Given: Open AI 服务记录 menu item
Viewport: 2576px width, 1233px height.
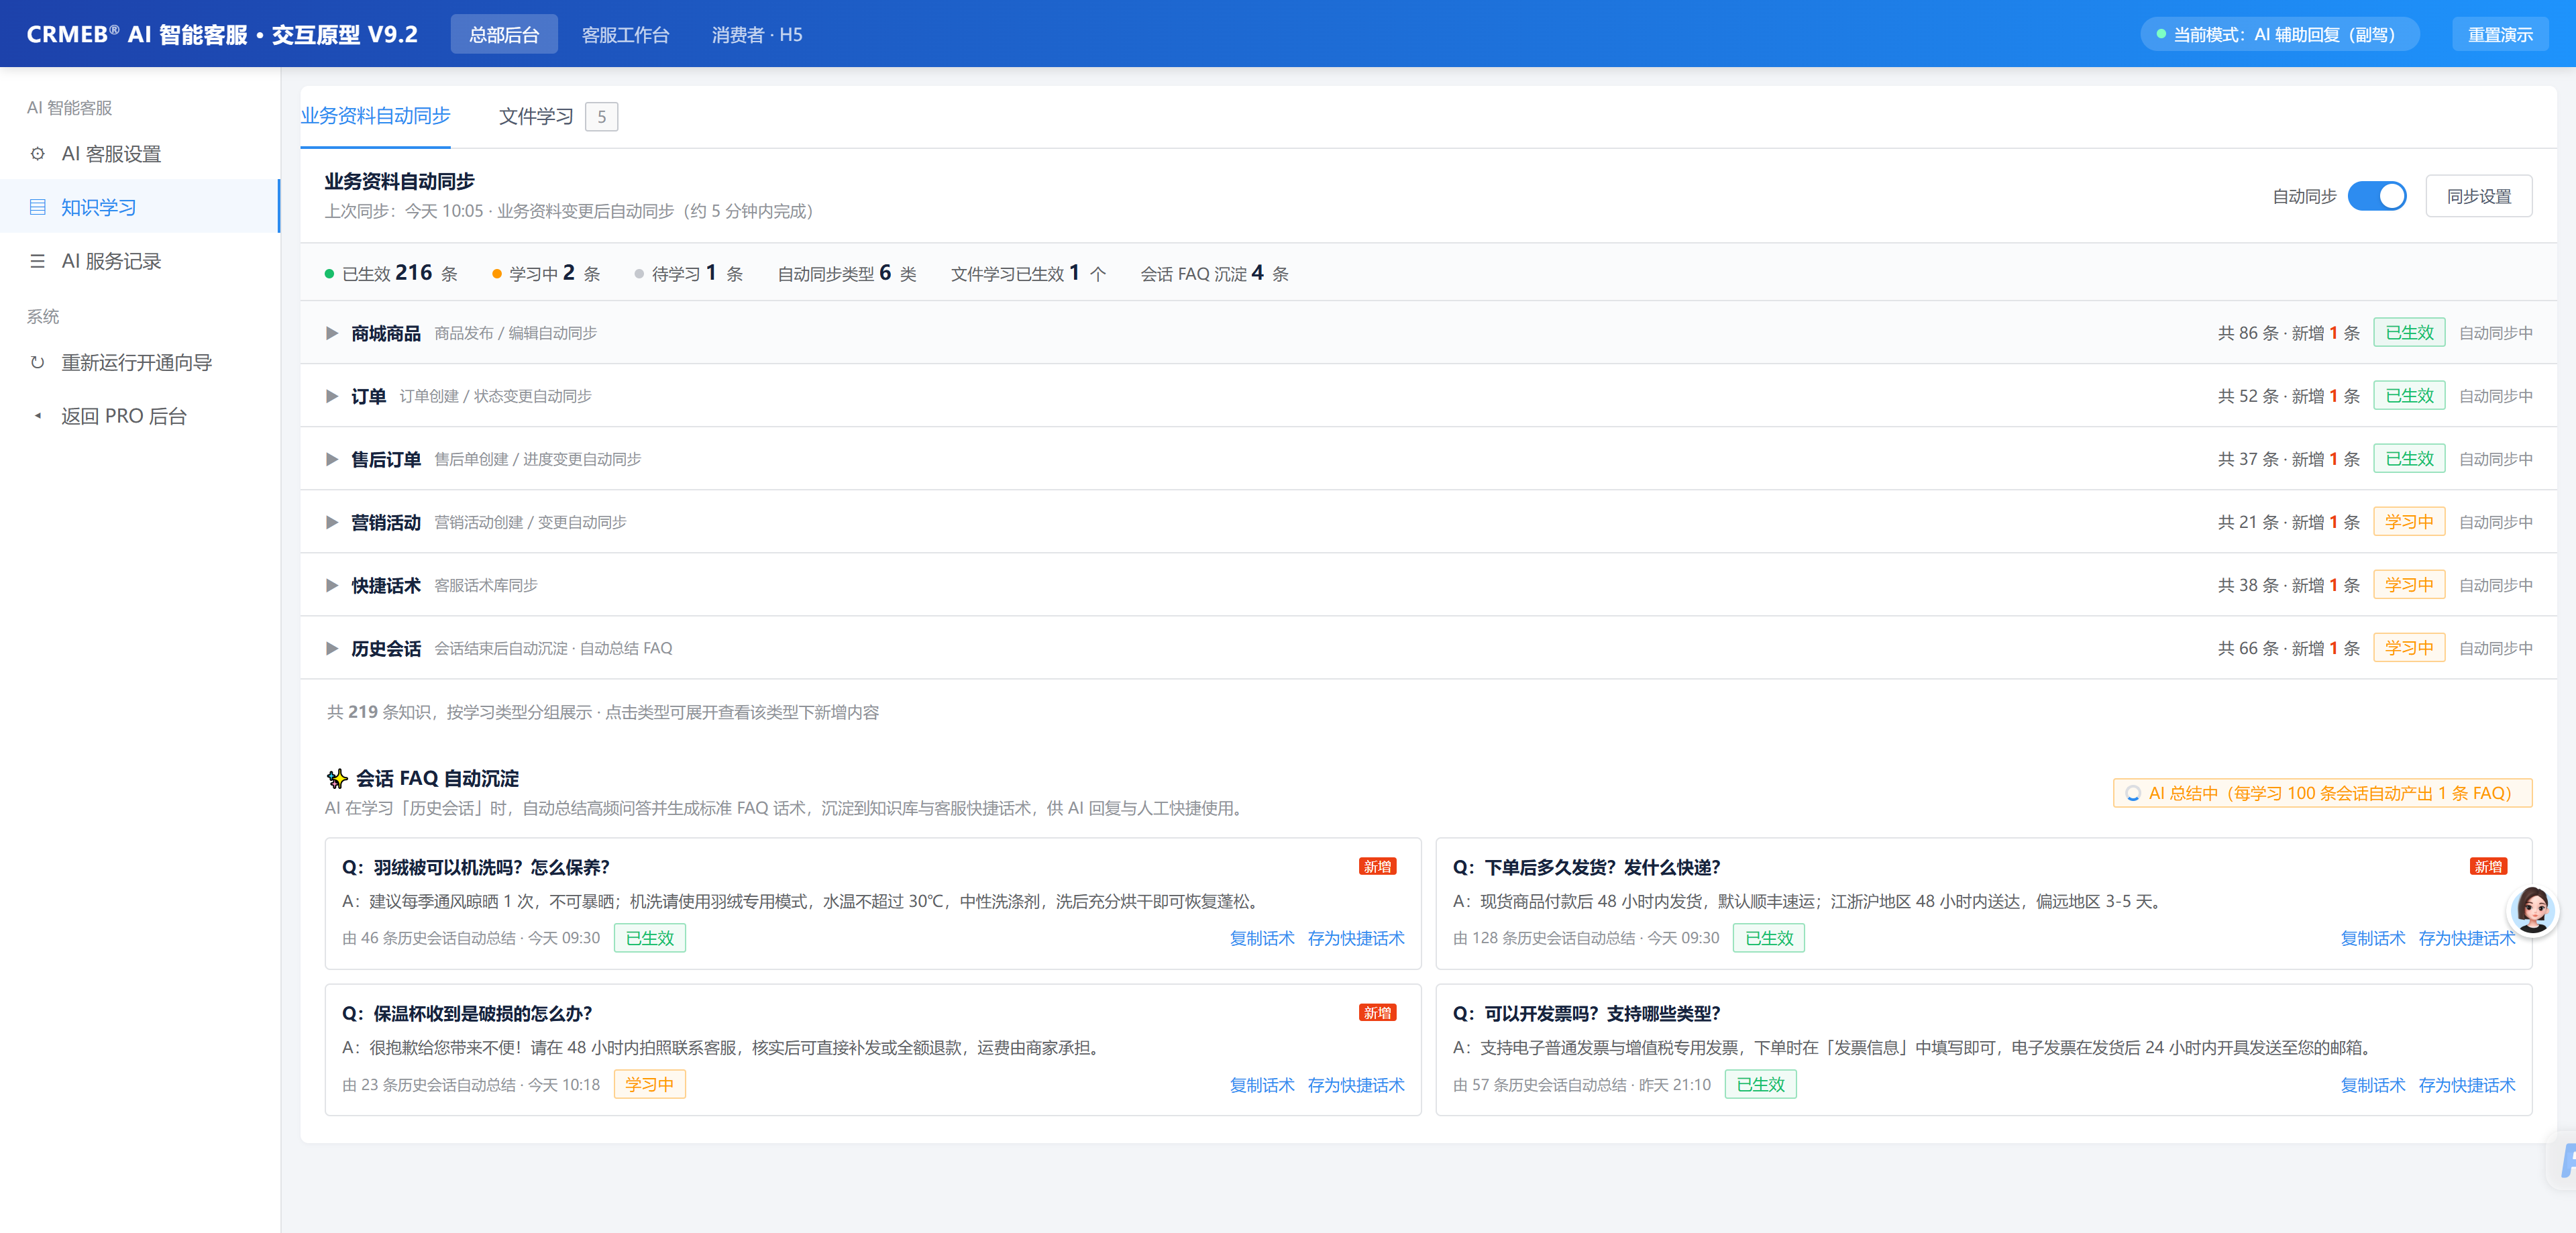Looking at the screenshot, I should pyautogui.click(x=140, y=261).
